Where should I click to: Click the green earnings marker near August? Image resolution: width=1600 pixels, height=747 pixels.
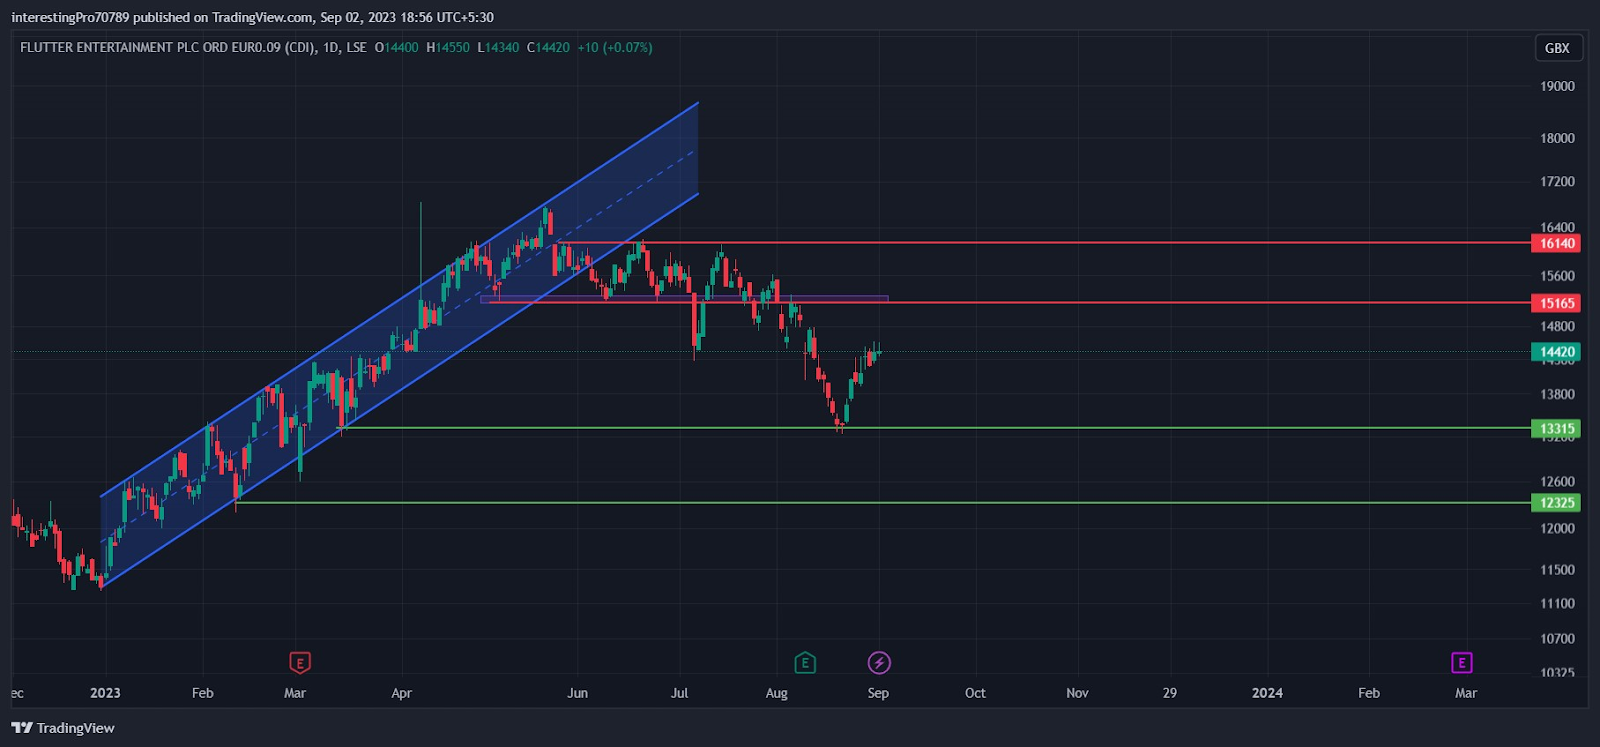[x=805, y=662]
